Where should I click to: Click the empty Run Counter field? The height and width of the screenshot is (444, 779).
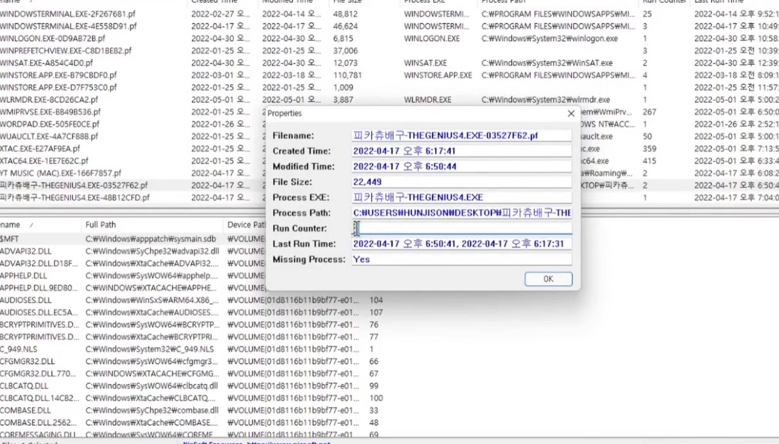coord(462,228)
